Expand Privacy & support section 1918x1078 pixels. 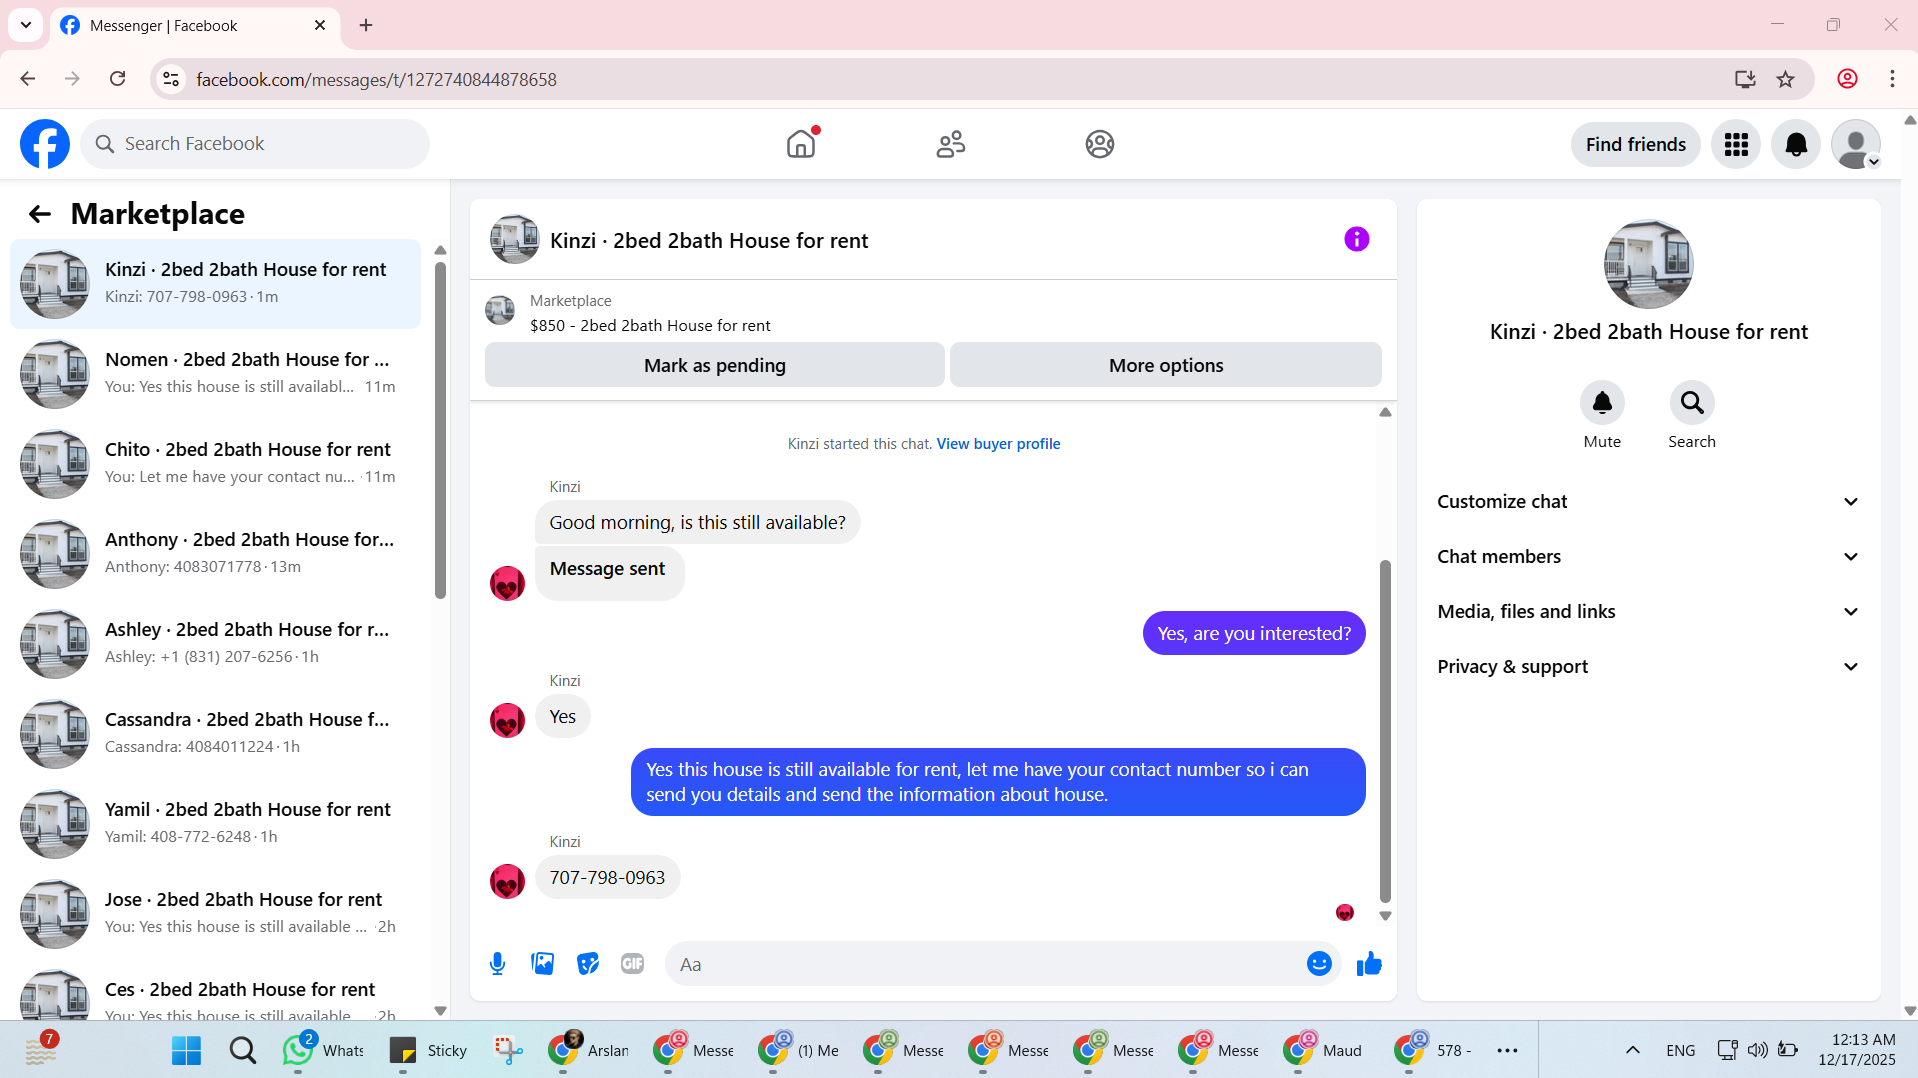point(1648,667)
